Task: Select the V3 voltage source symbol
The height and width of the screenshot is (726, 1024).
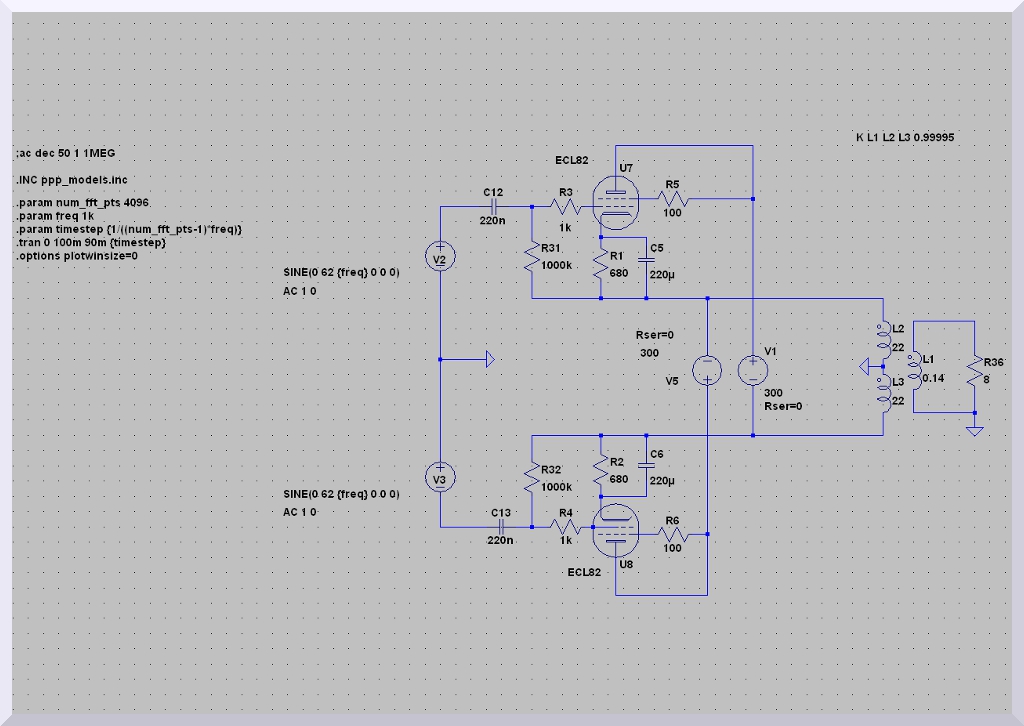Action: coord(440,480)
